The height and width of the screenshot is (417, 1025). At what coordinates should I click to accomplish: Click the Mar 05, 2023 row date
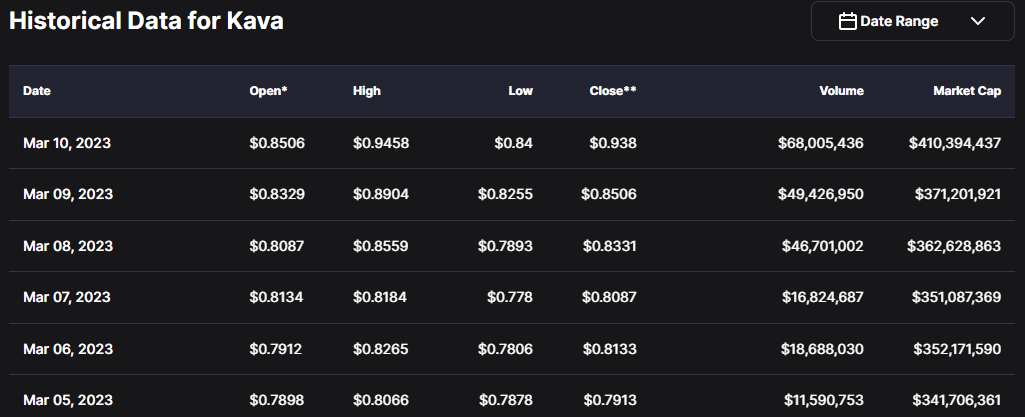(x=67, y=400)
